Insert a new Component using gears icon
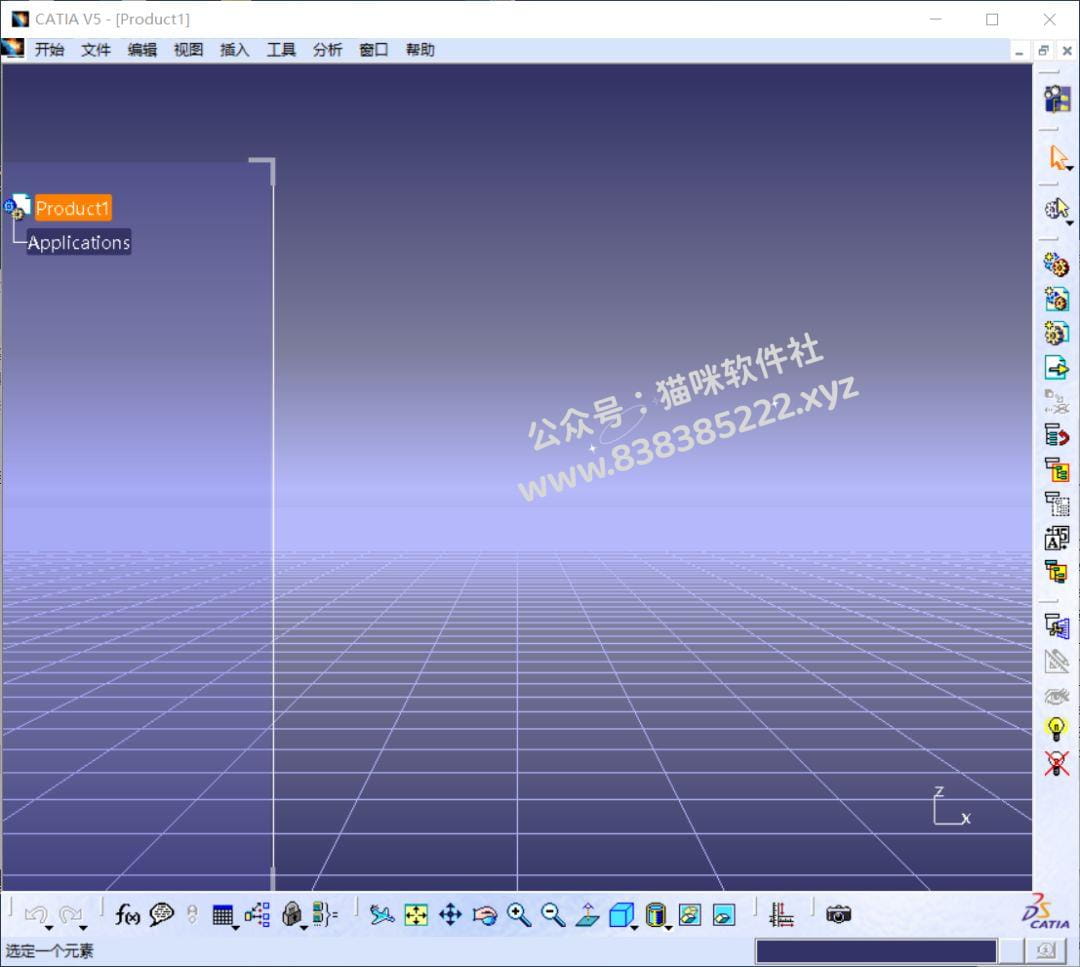 [x=1057, y=264]
